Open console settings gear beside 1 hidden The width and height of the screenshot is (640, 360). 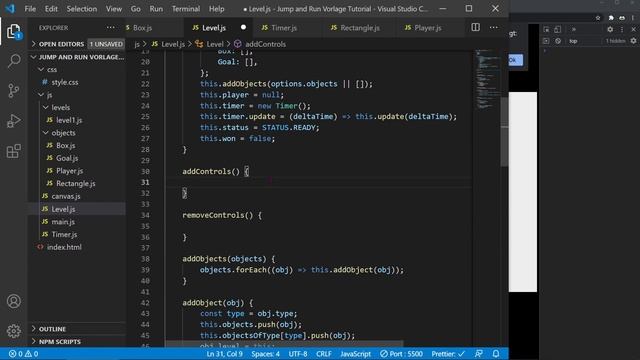(x=633, y=41)
